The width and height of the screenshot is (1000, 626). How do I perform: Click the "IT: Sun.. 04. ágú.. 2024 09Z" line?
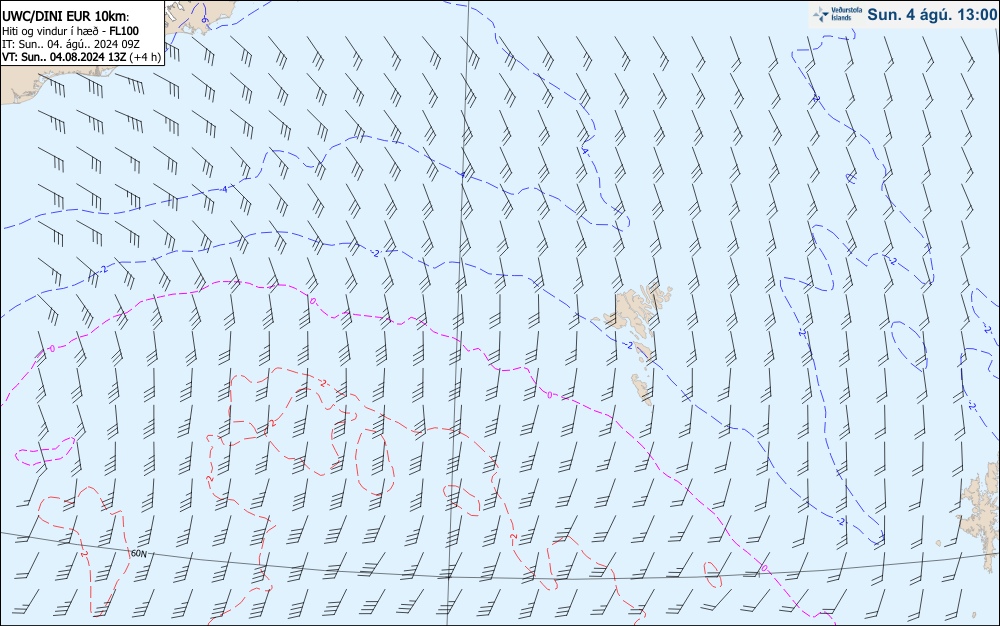70,44
